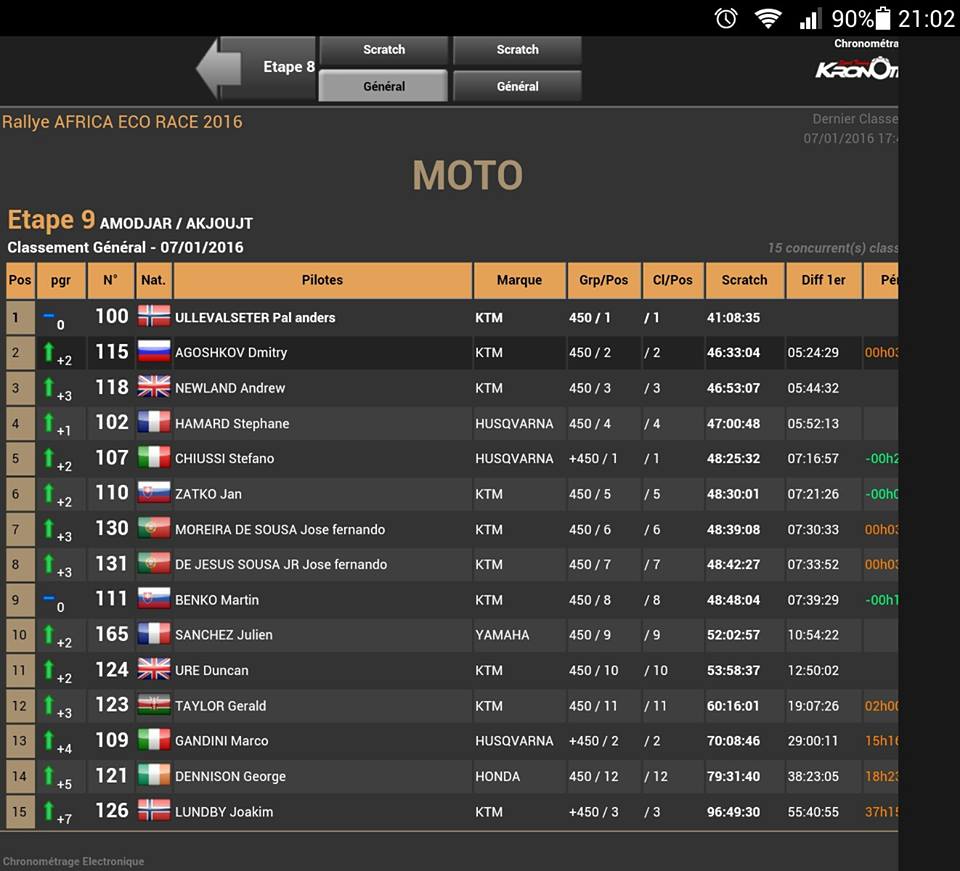Tap the alarm clock status icon
This screenshot has width=960, height=871.
pos(726,18)
